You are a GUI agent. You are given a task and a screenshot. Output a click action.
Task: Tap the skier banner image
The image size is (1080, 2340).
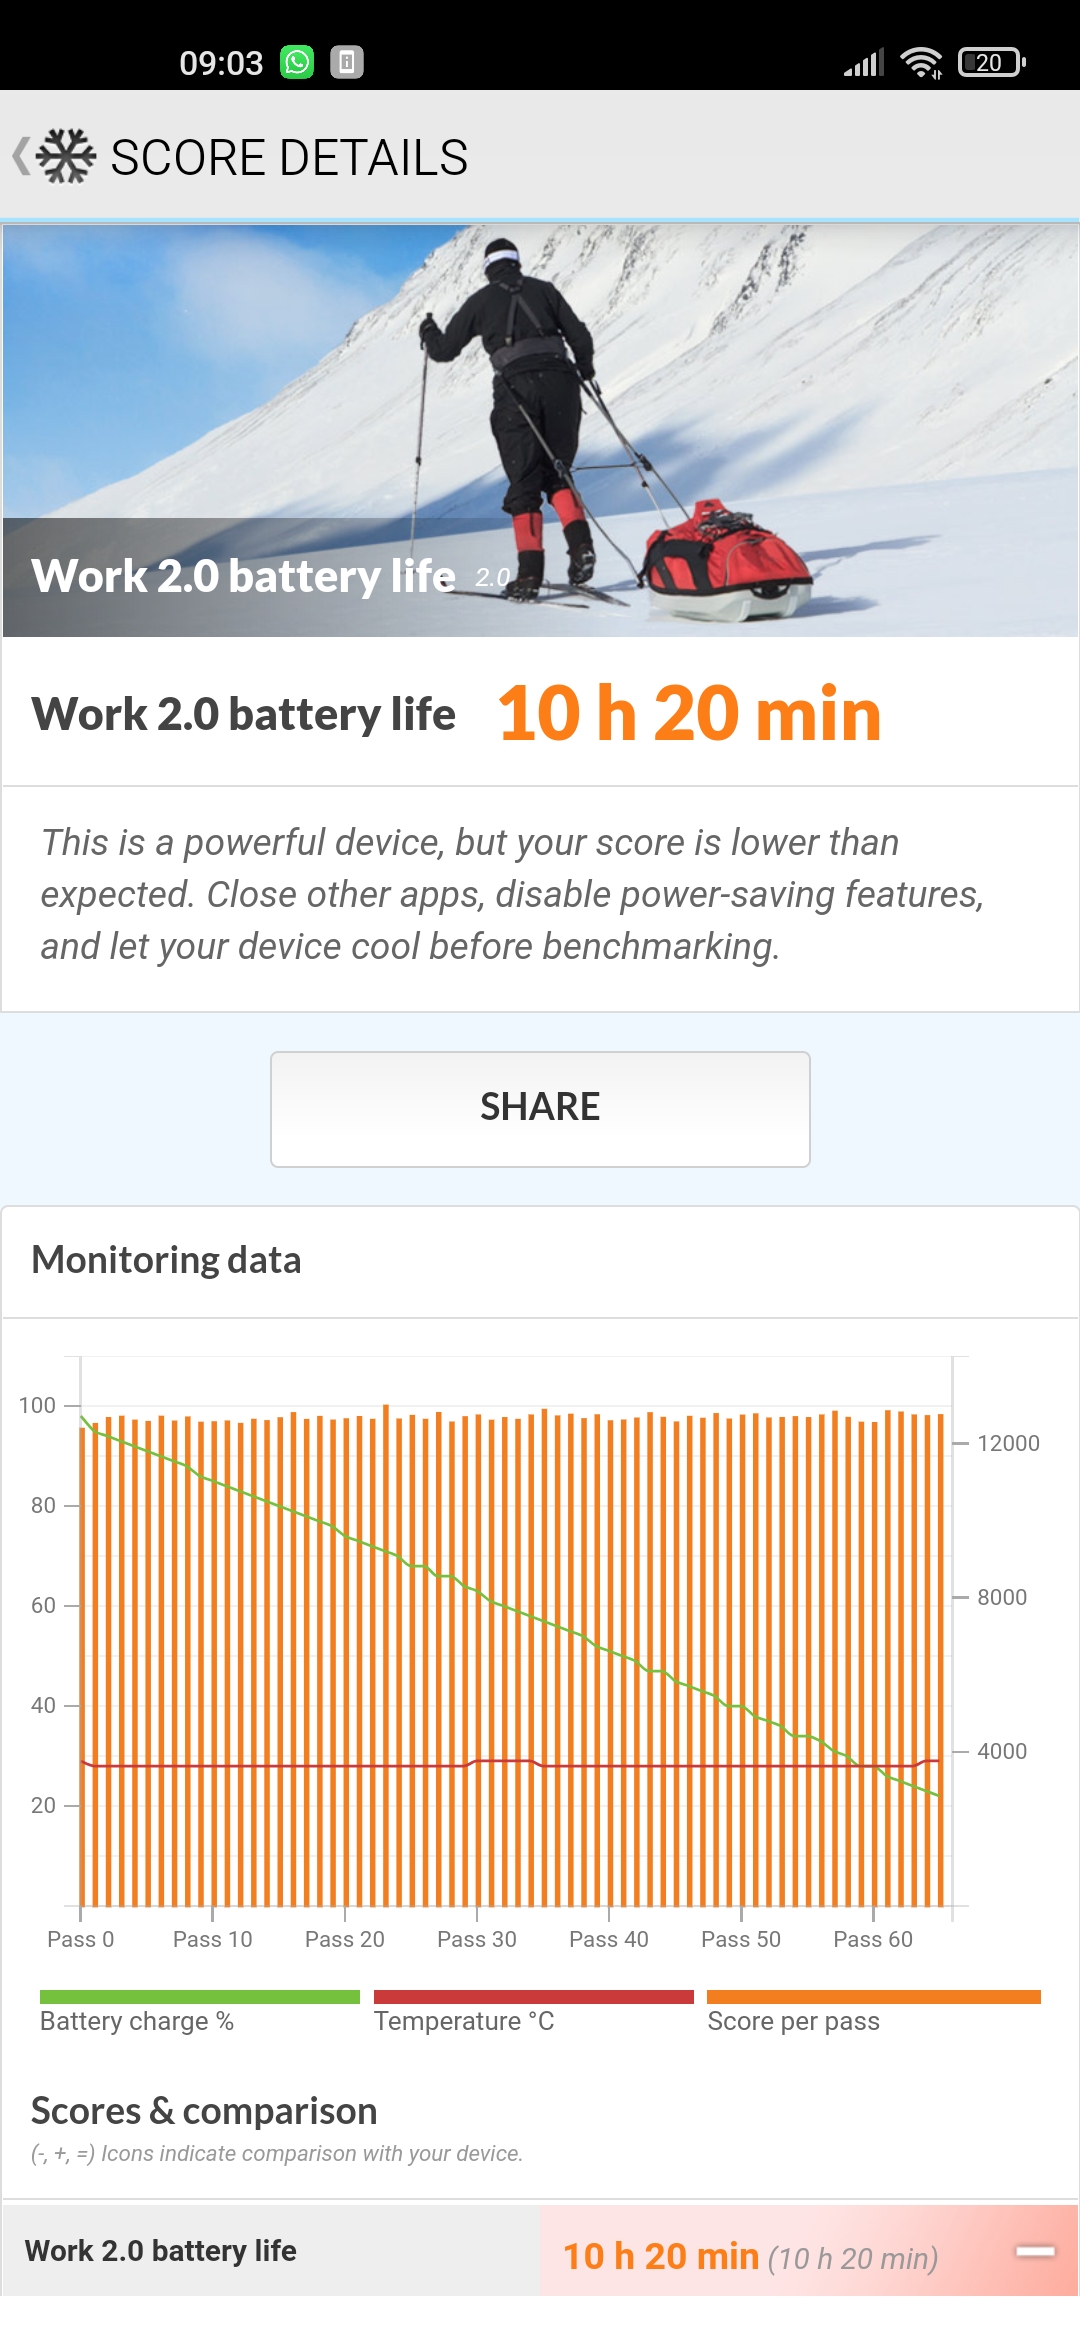point(540,430)
